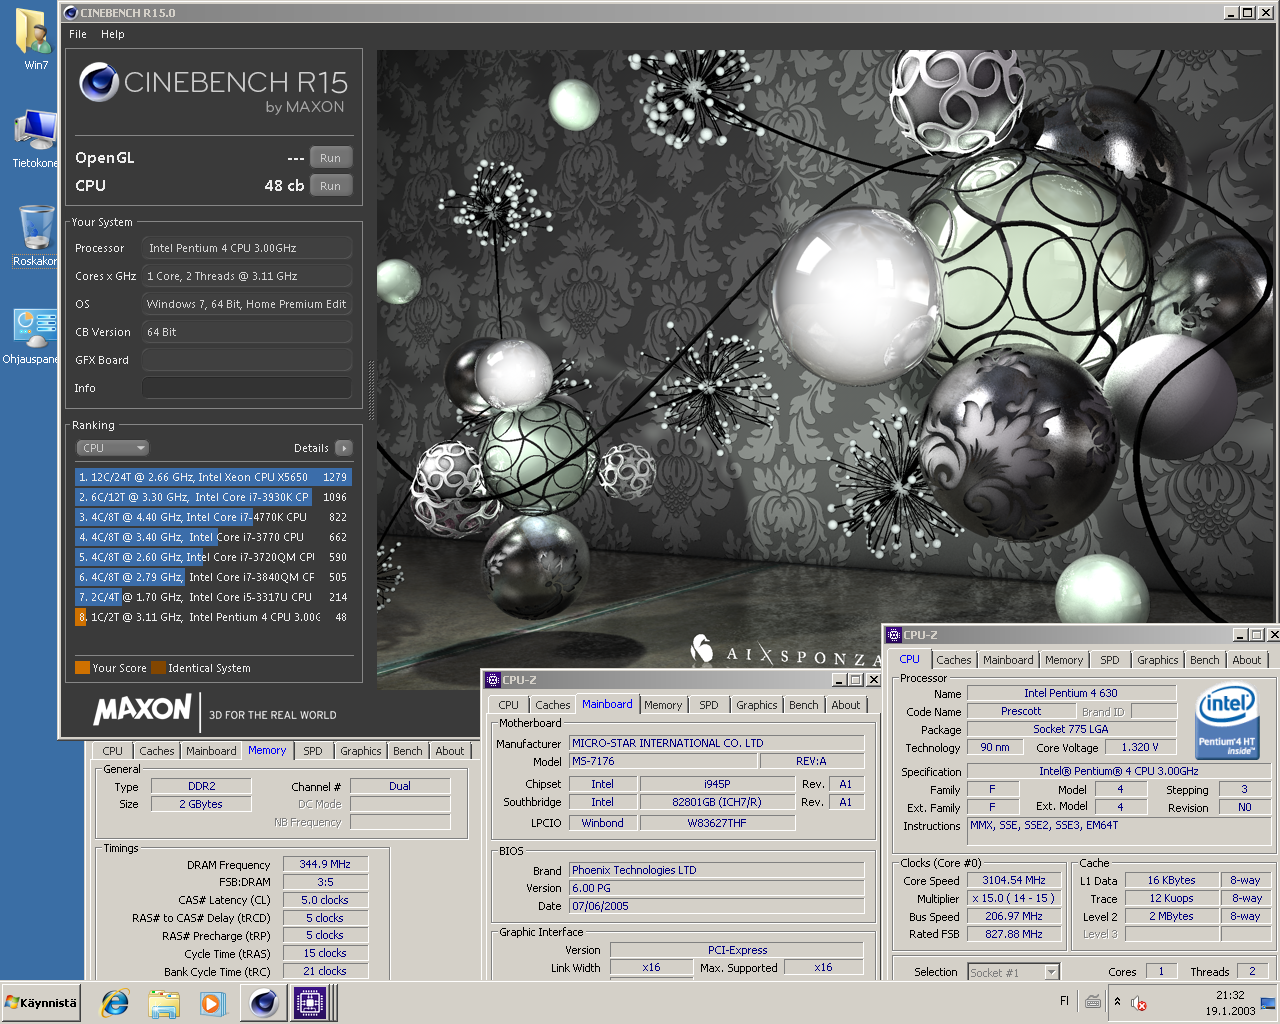Image resolution: width=1280 pixels, height=1024 pixels.
Task: Open the Cinebench Help menu
Action: click(113, 34)
